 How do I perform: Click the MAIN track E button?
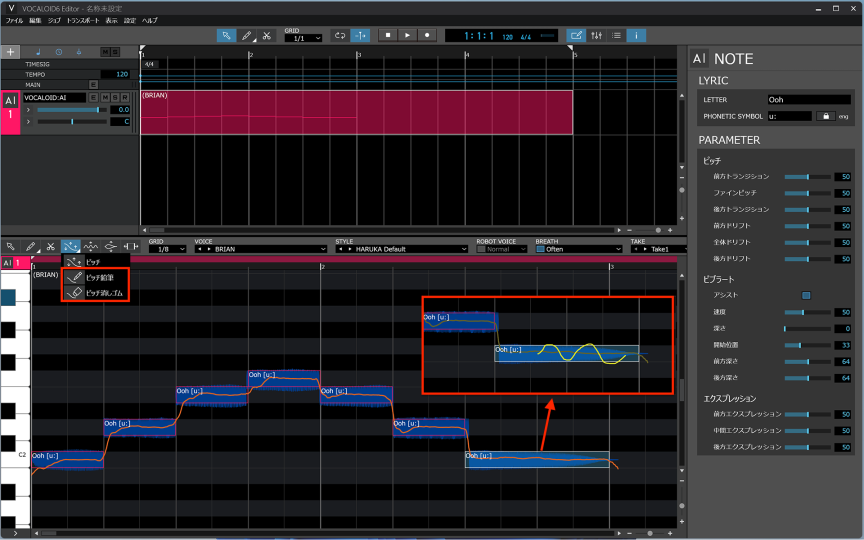[x=93, y=84]
